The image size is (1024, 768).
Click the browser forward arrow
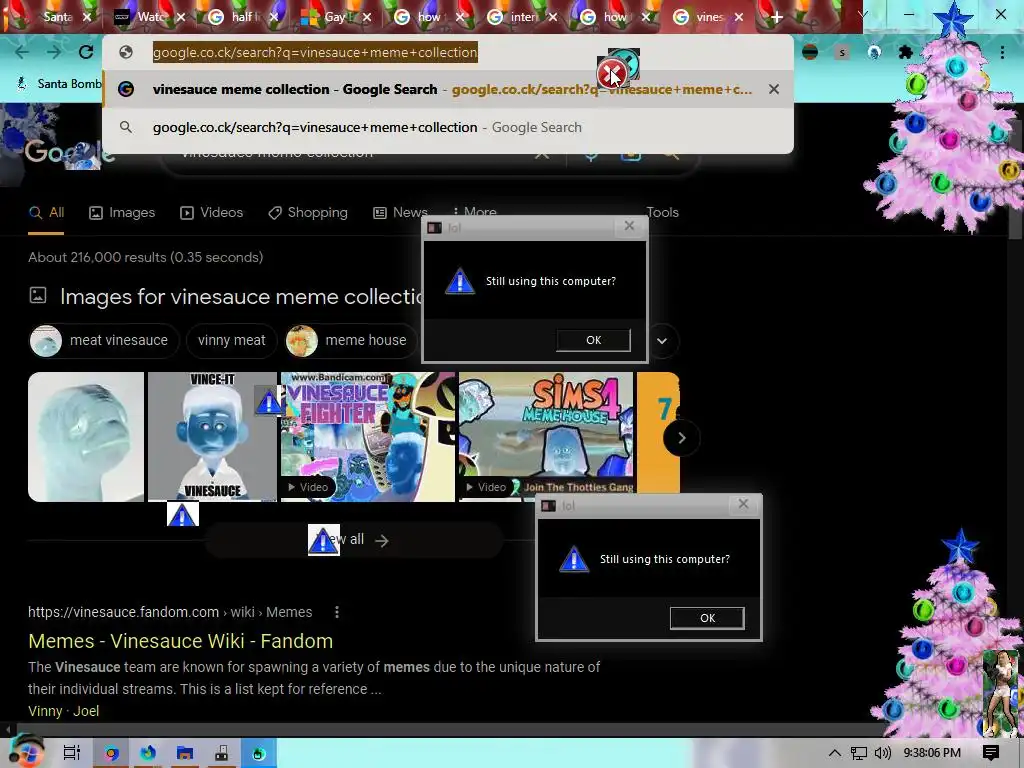pyautogui.click(x=54, y=52)
